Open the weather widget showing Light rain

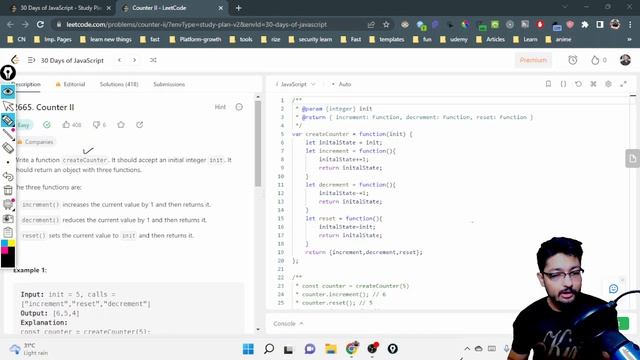pos(29,349)
